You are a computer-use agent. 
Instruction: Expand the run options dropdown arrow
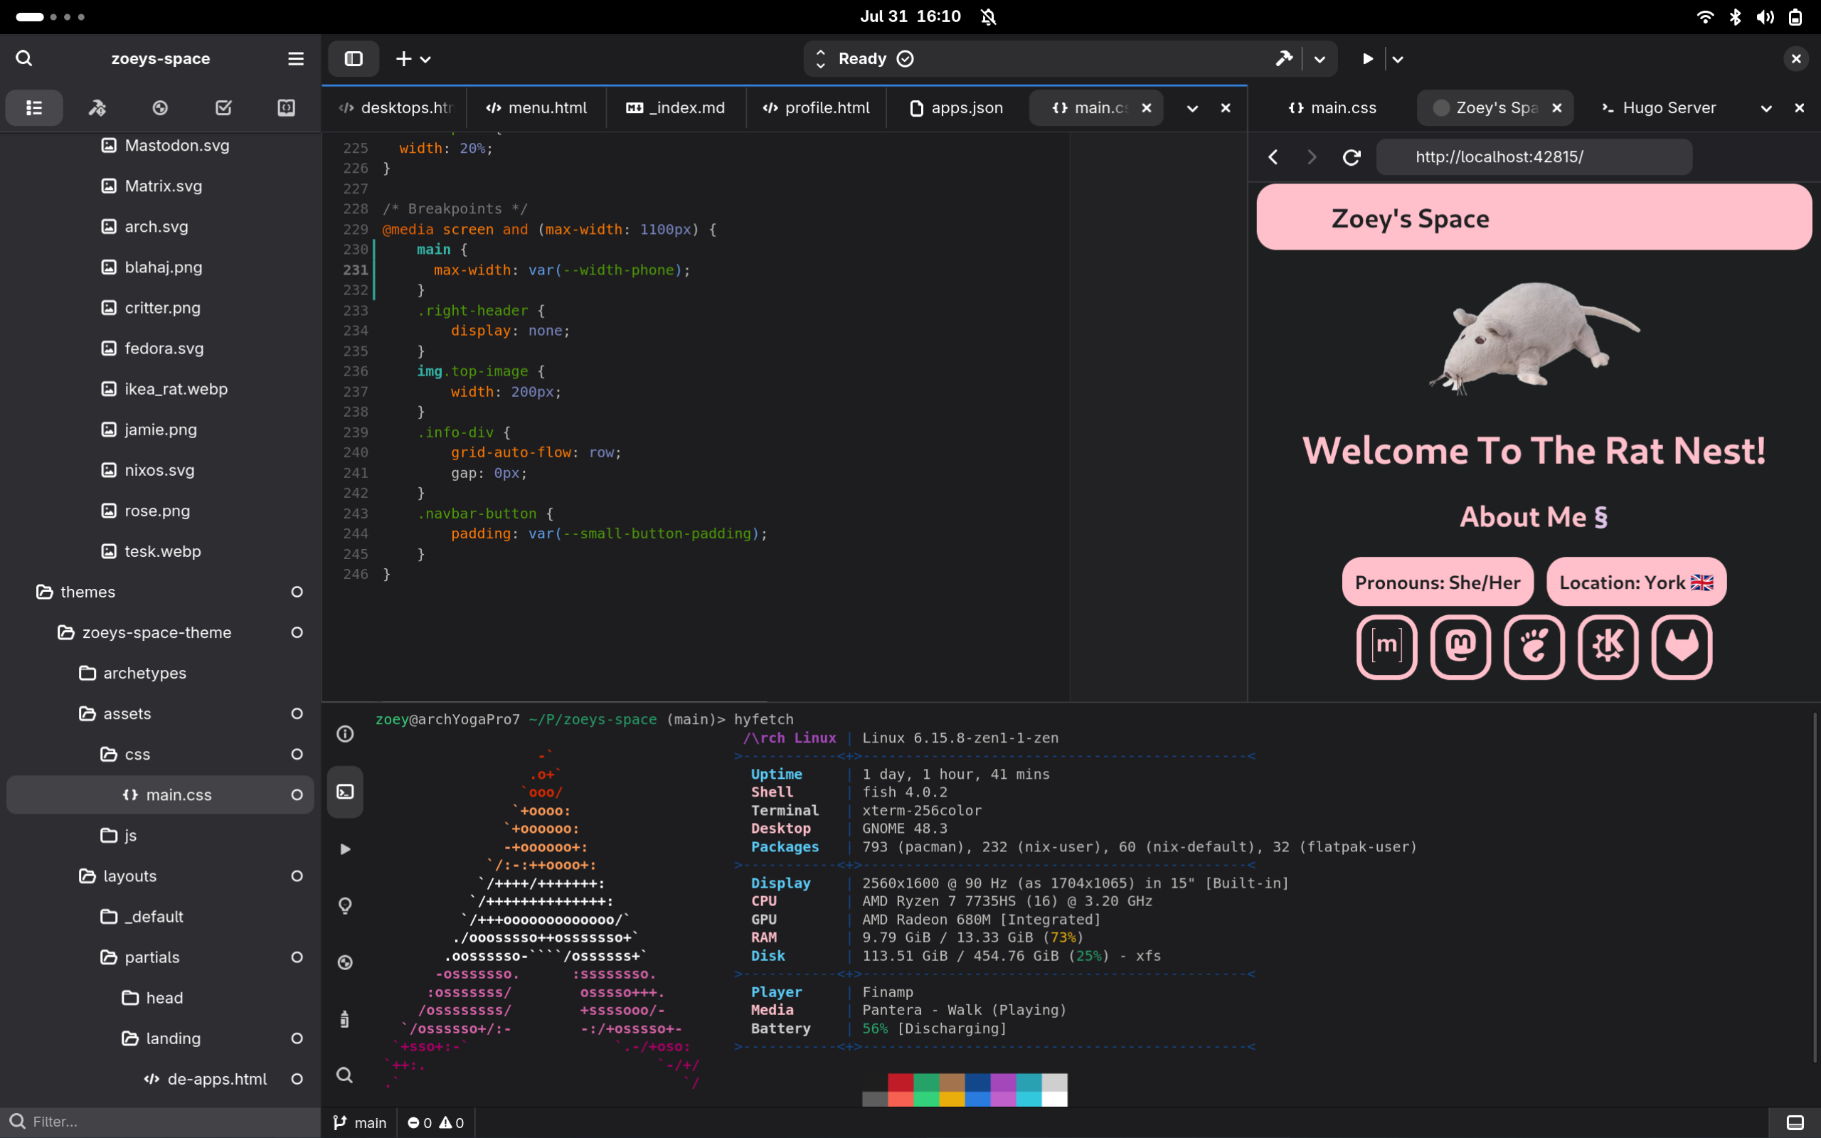pyautogui.click(x=1398, y=59)
